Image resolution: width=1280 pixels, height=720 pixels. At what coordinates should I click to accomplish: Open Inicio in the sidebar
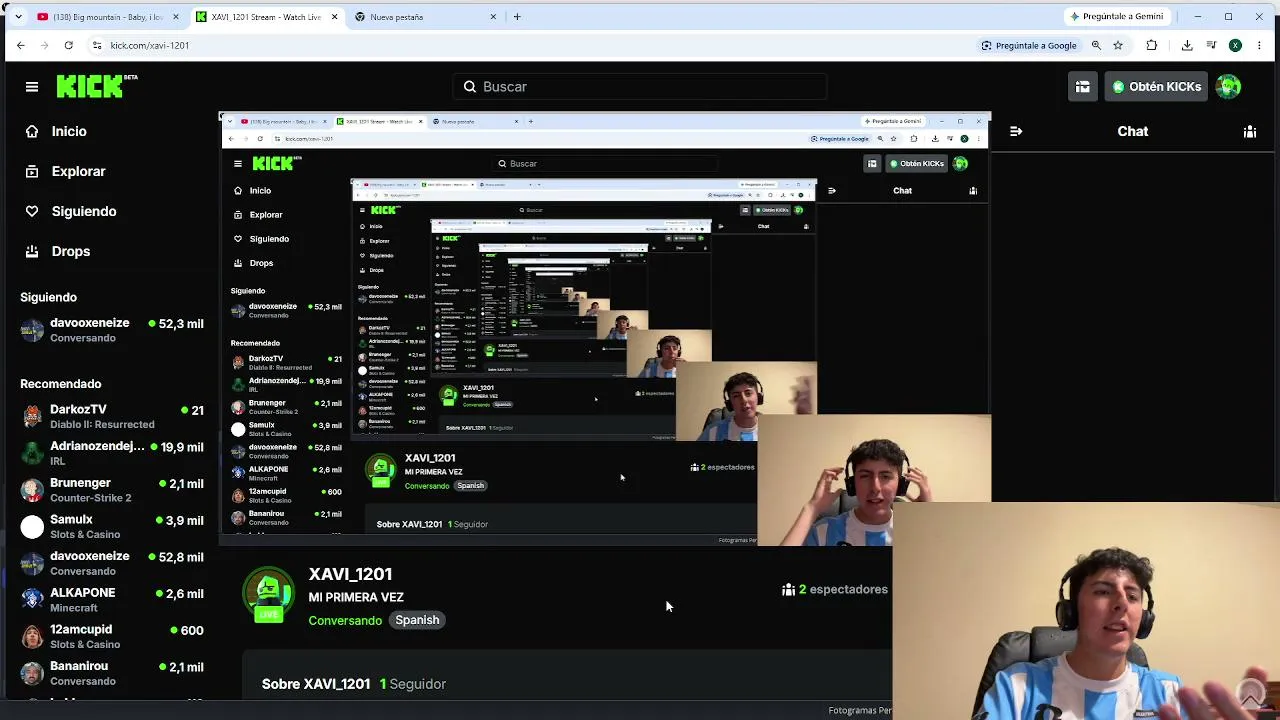[x=69, y=131]
